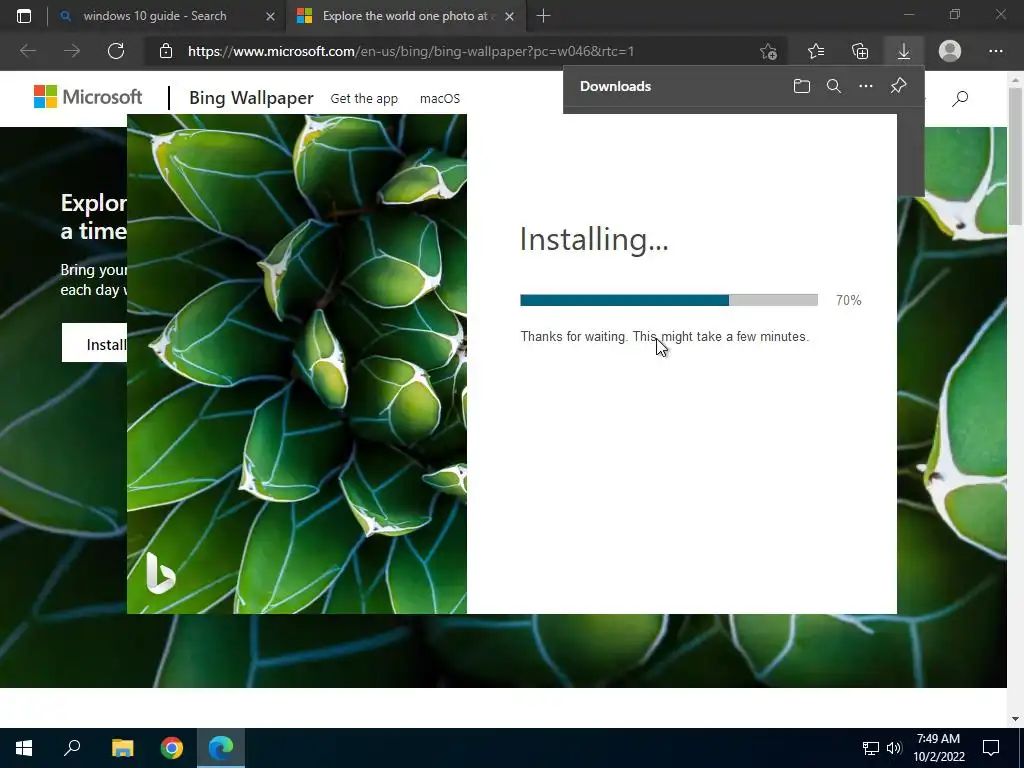Open File Explorer from the taskbar

122,748
